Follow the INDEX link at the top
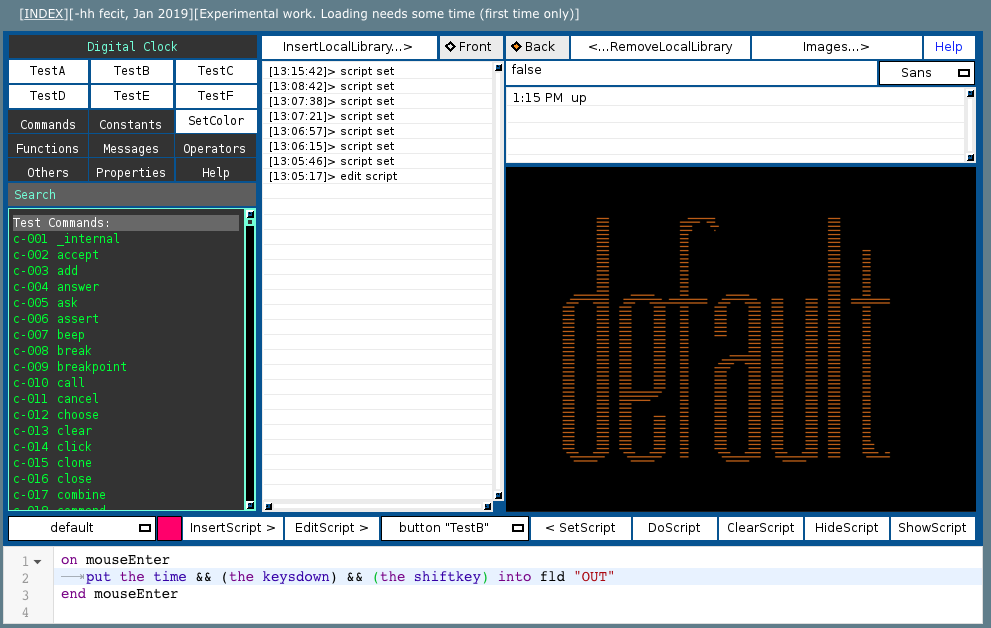The height and width of the screenshot is (628, 991). click(45, 14)
